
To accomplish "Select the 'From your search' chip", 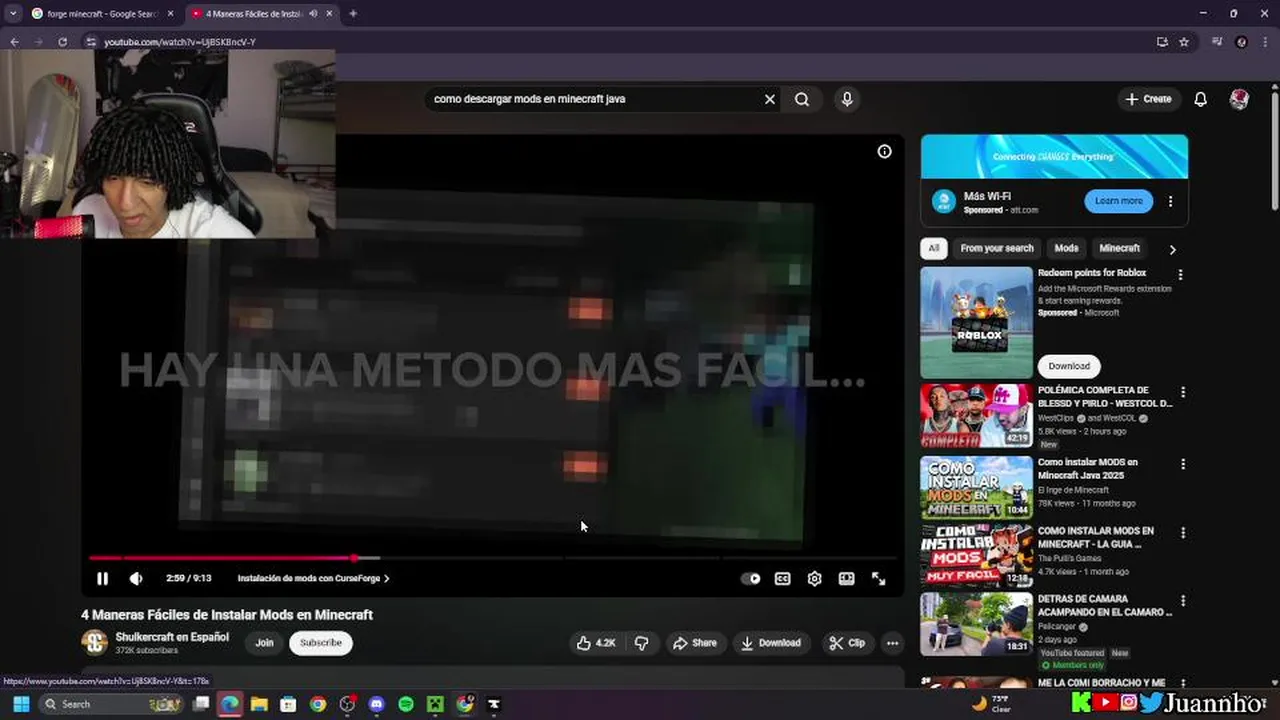I will (x=997, y=248).
